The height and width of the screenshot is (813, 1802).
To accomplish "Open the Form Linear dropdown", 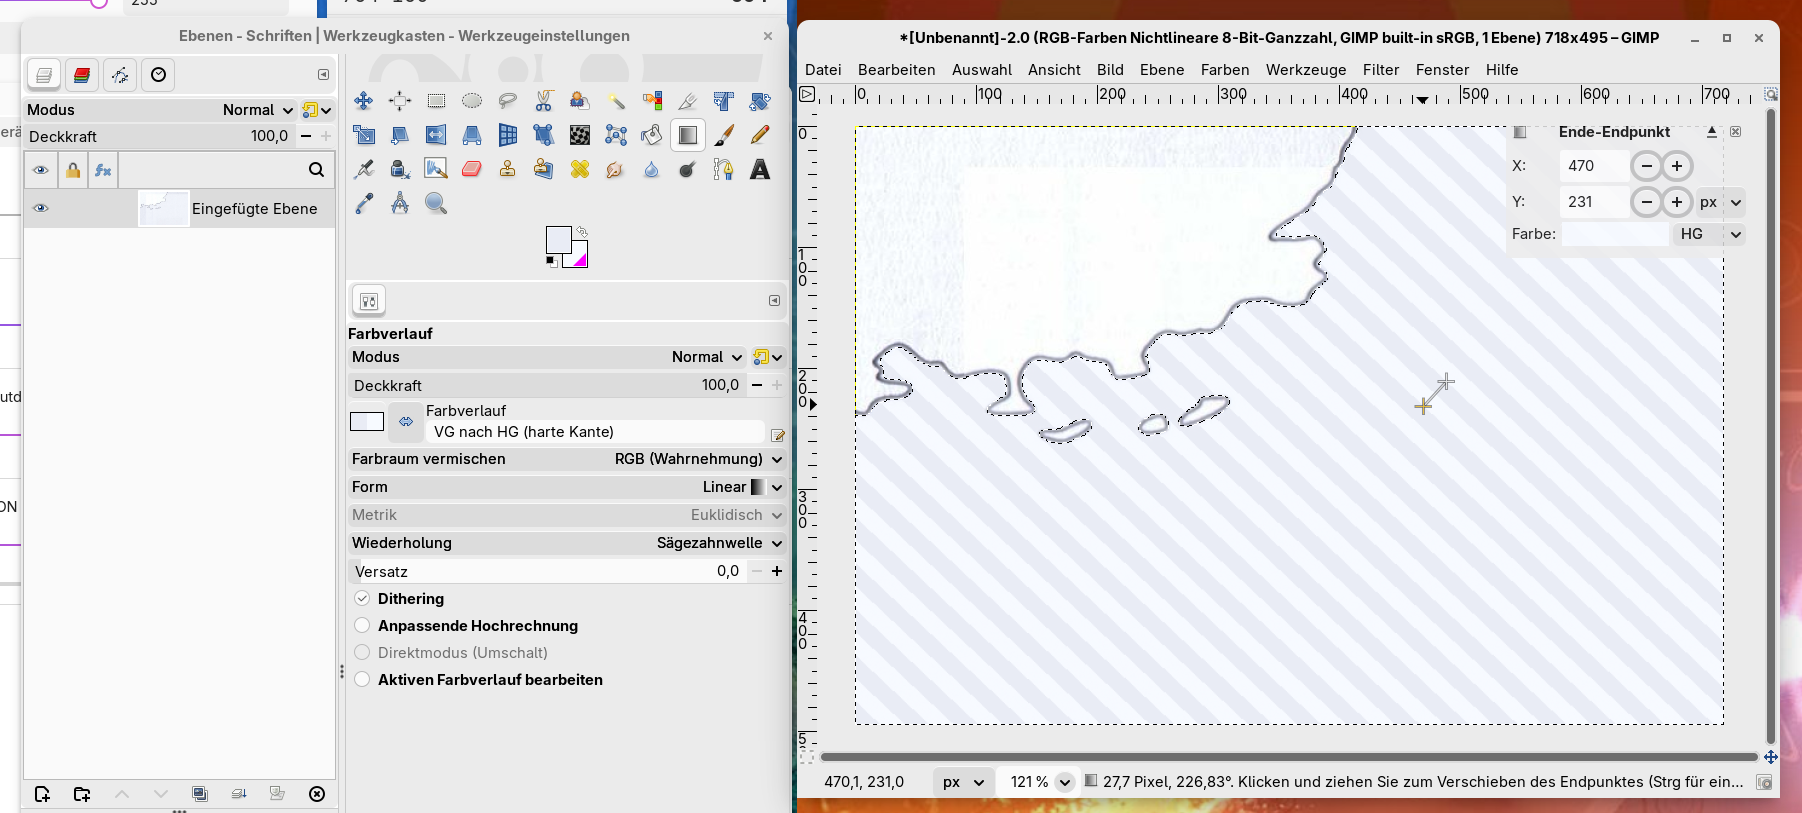I will (566, 487).
